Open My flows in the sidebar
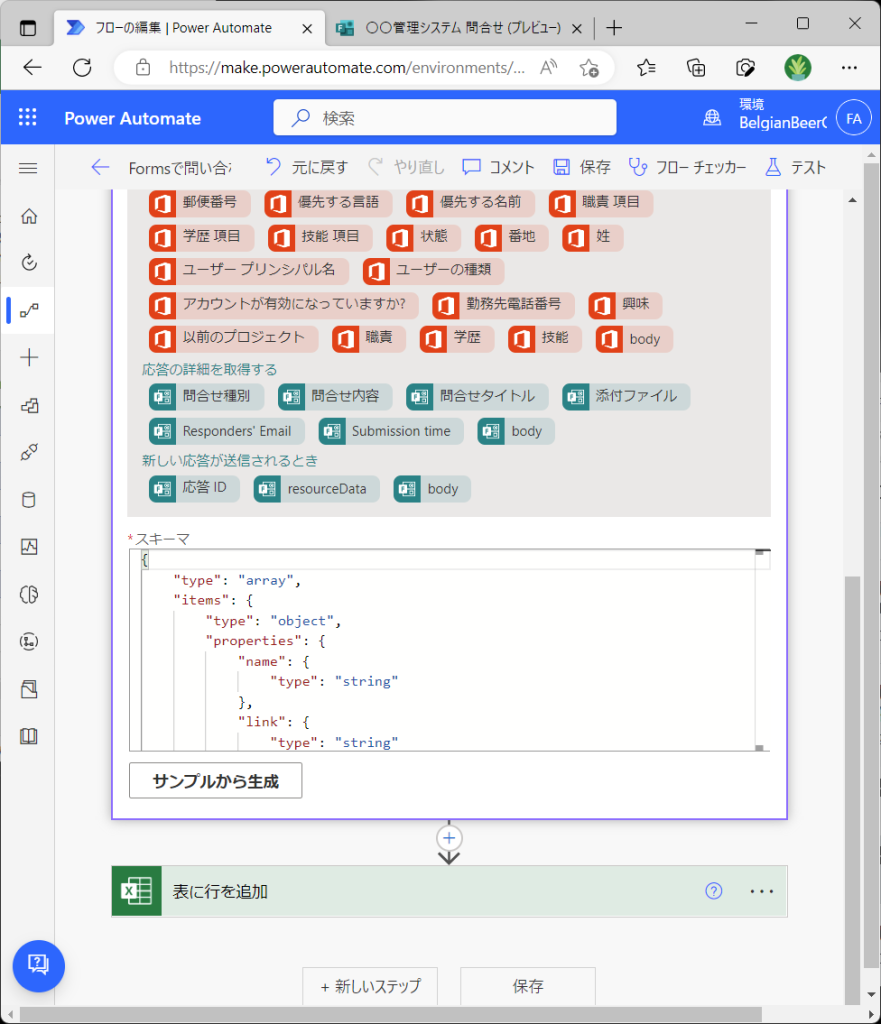This screenshot has height=1024, width=881. [x=29, y=310]
